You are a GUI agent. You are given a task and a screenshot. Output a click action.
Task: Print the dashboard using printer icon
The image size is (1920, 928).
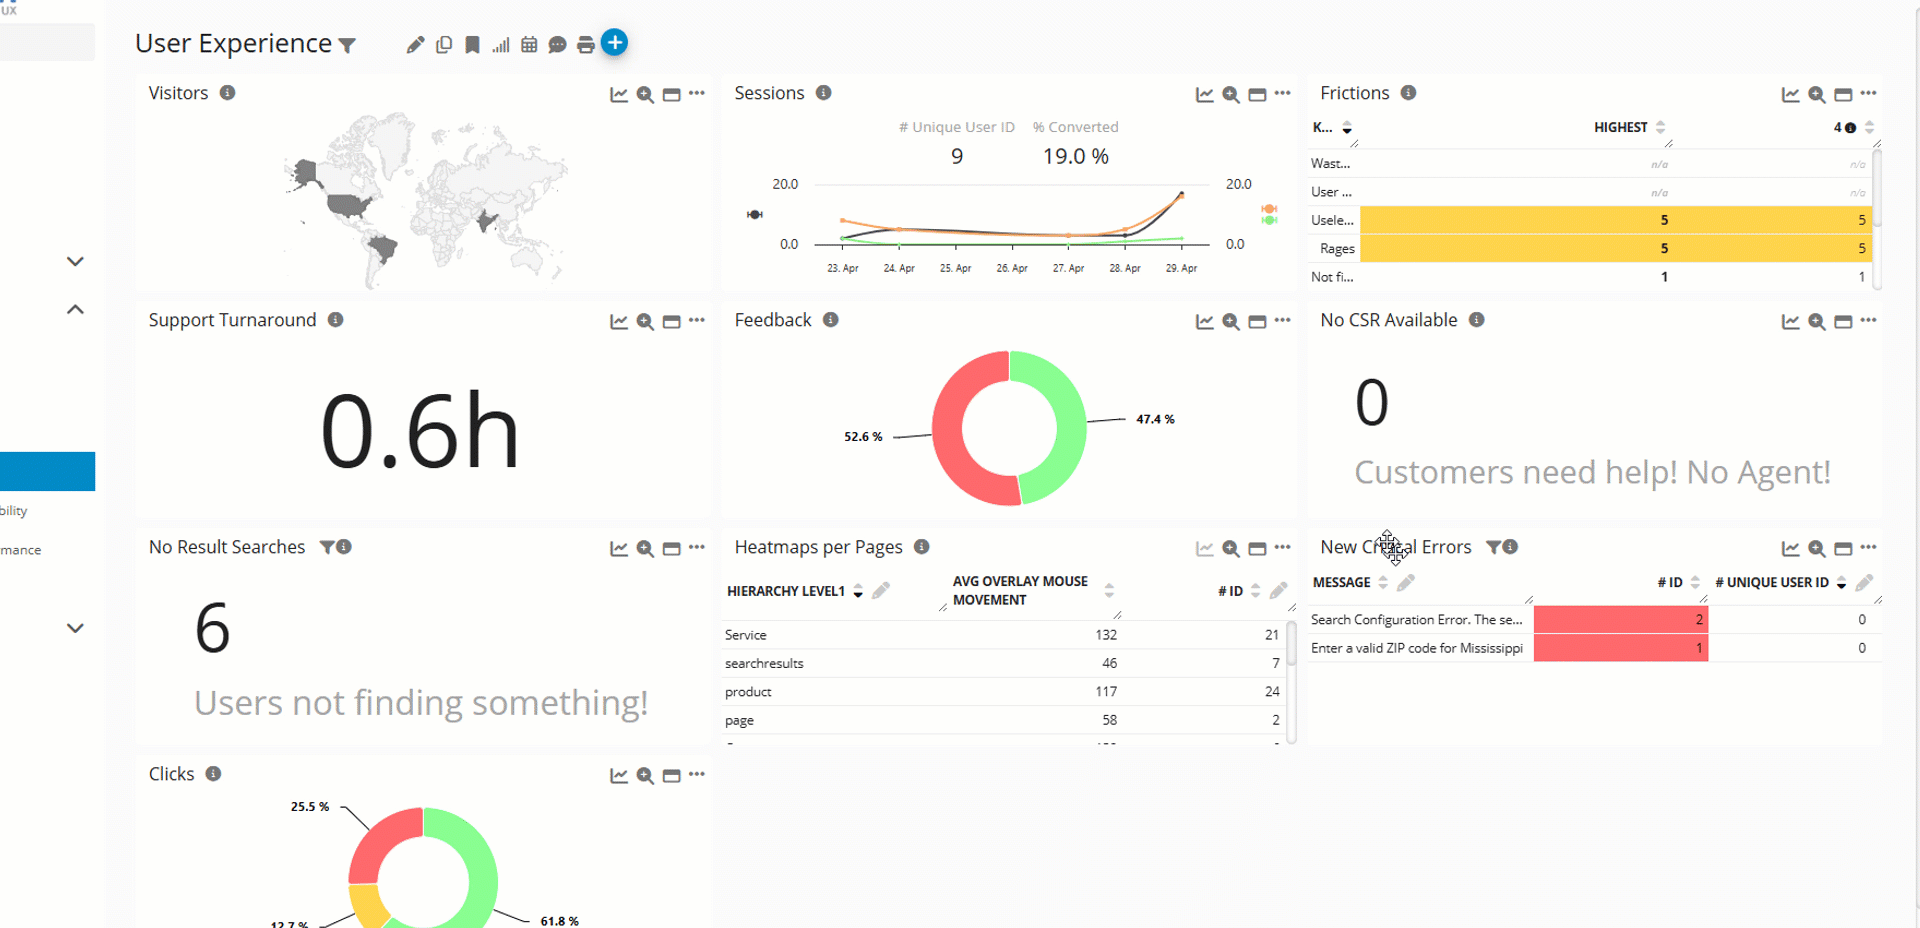tap(586, 45)
